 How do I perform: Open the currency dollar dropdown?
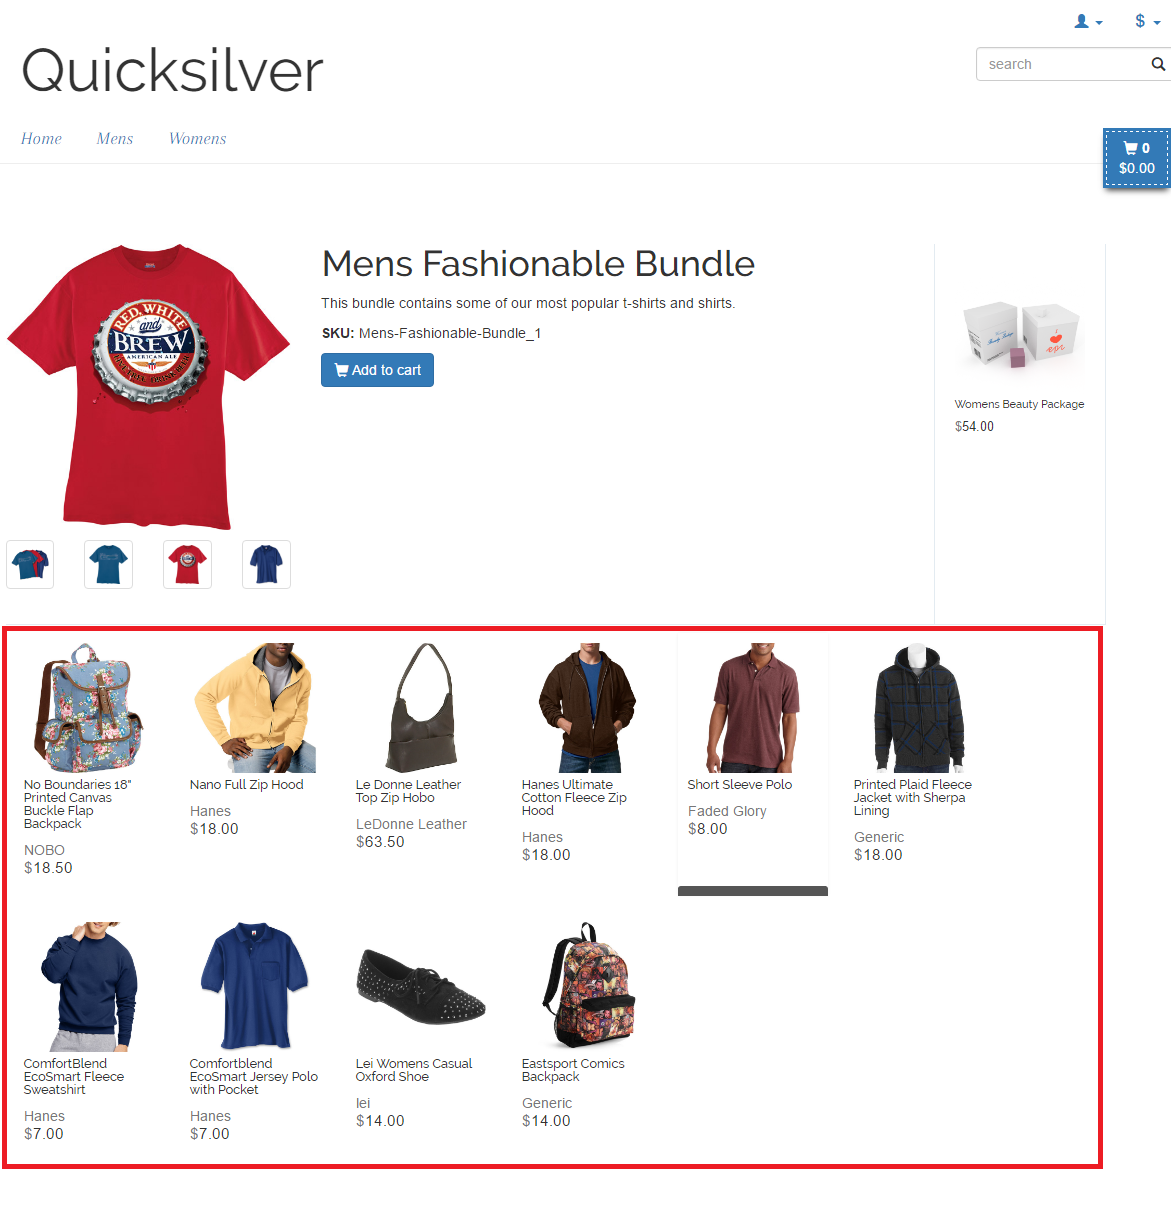tap(1147, 21)
